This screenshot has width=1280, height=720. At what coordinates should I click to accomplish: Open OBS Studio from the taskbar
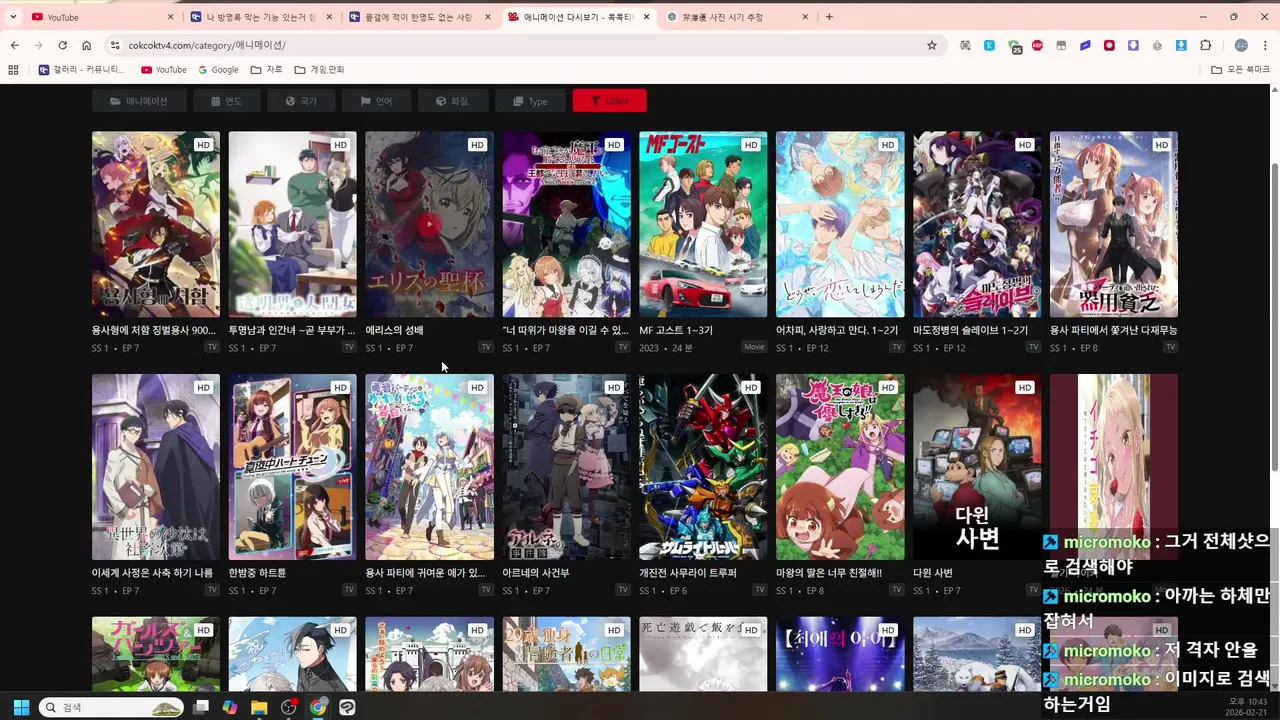[x=288, y=707]
